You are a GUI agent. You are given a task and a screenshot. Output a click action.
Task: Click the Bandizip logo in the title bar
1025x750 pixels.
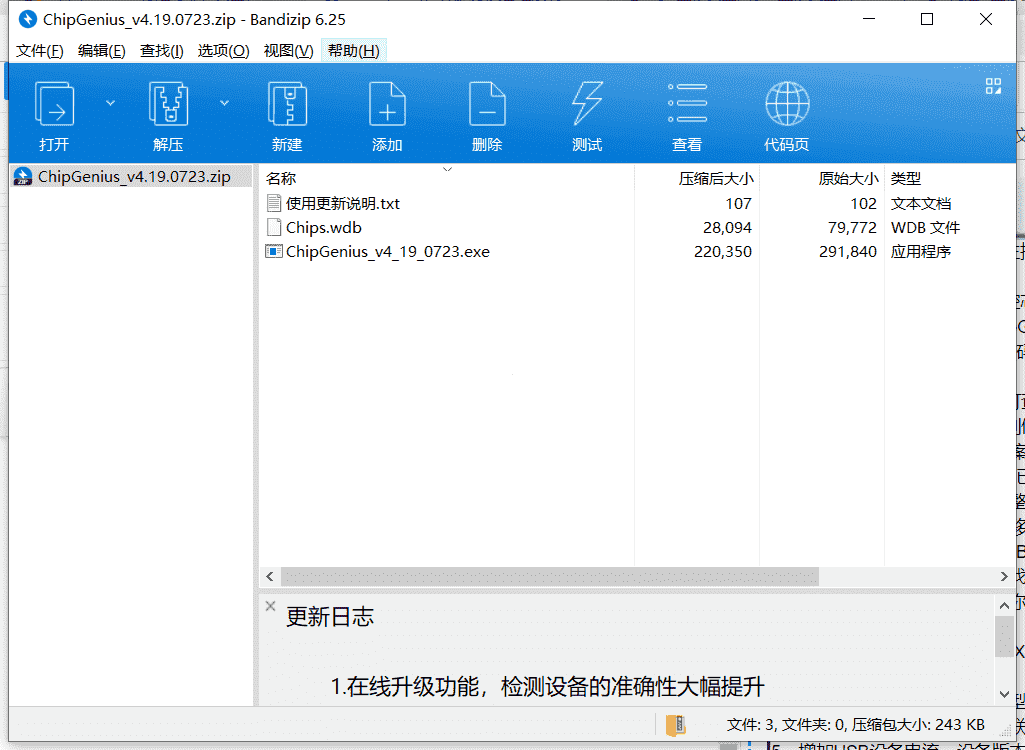[28, 20]
